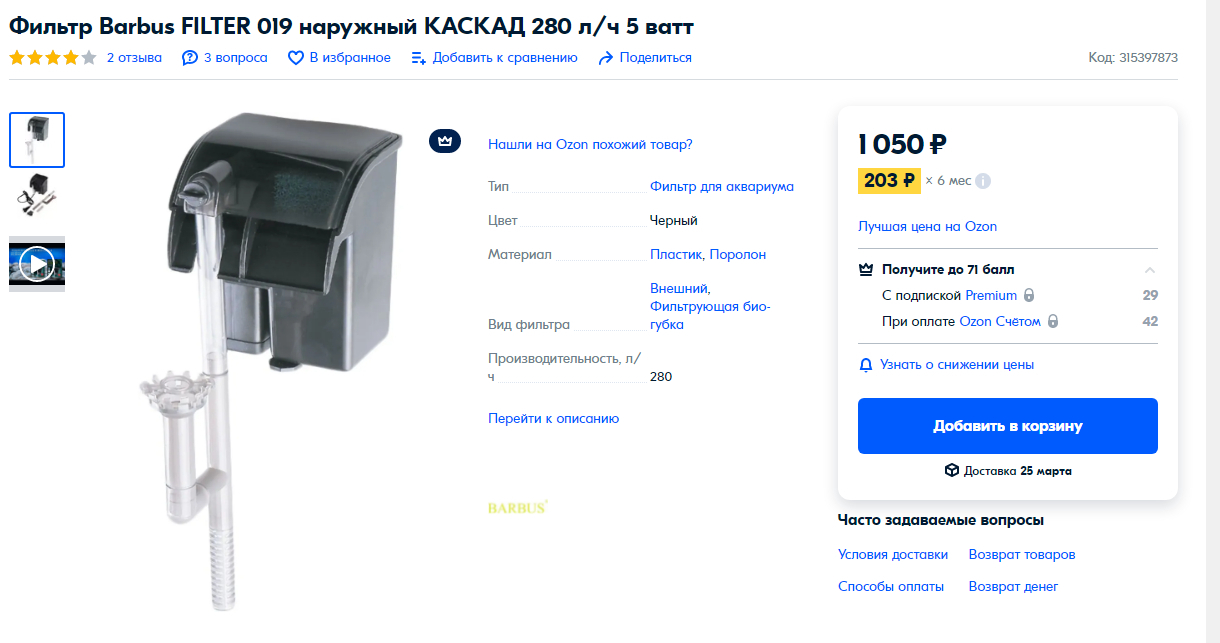Click the lock icon next to Premium
Screen dimensions: 1220x643
[x=1029, y=296]
